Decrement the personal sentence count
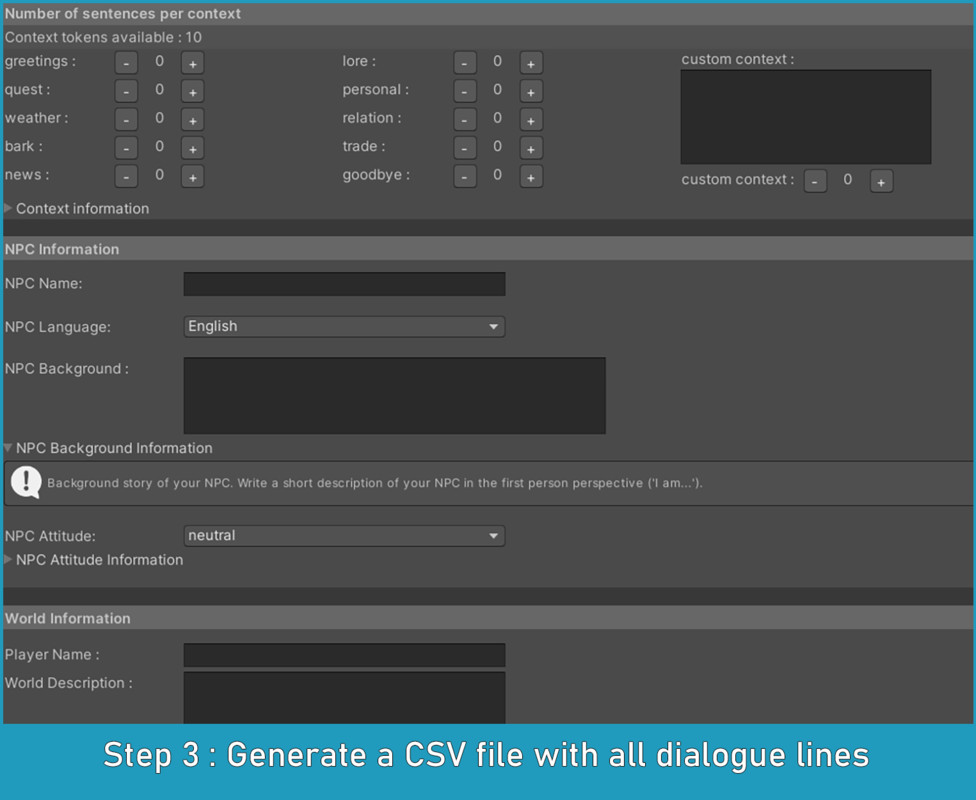 (464, 90)
